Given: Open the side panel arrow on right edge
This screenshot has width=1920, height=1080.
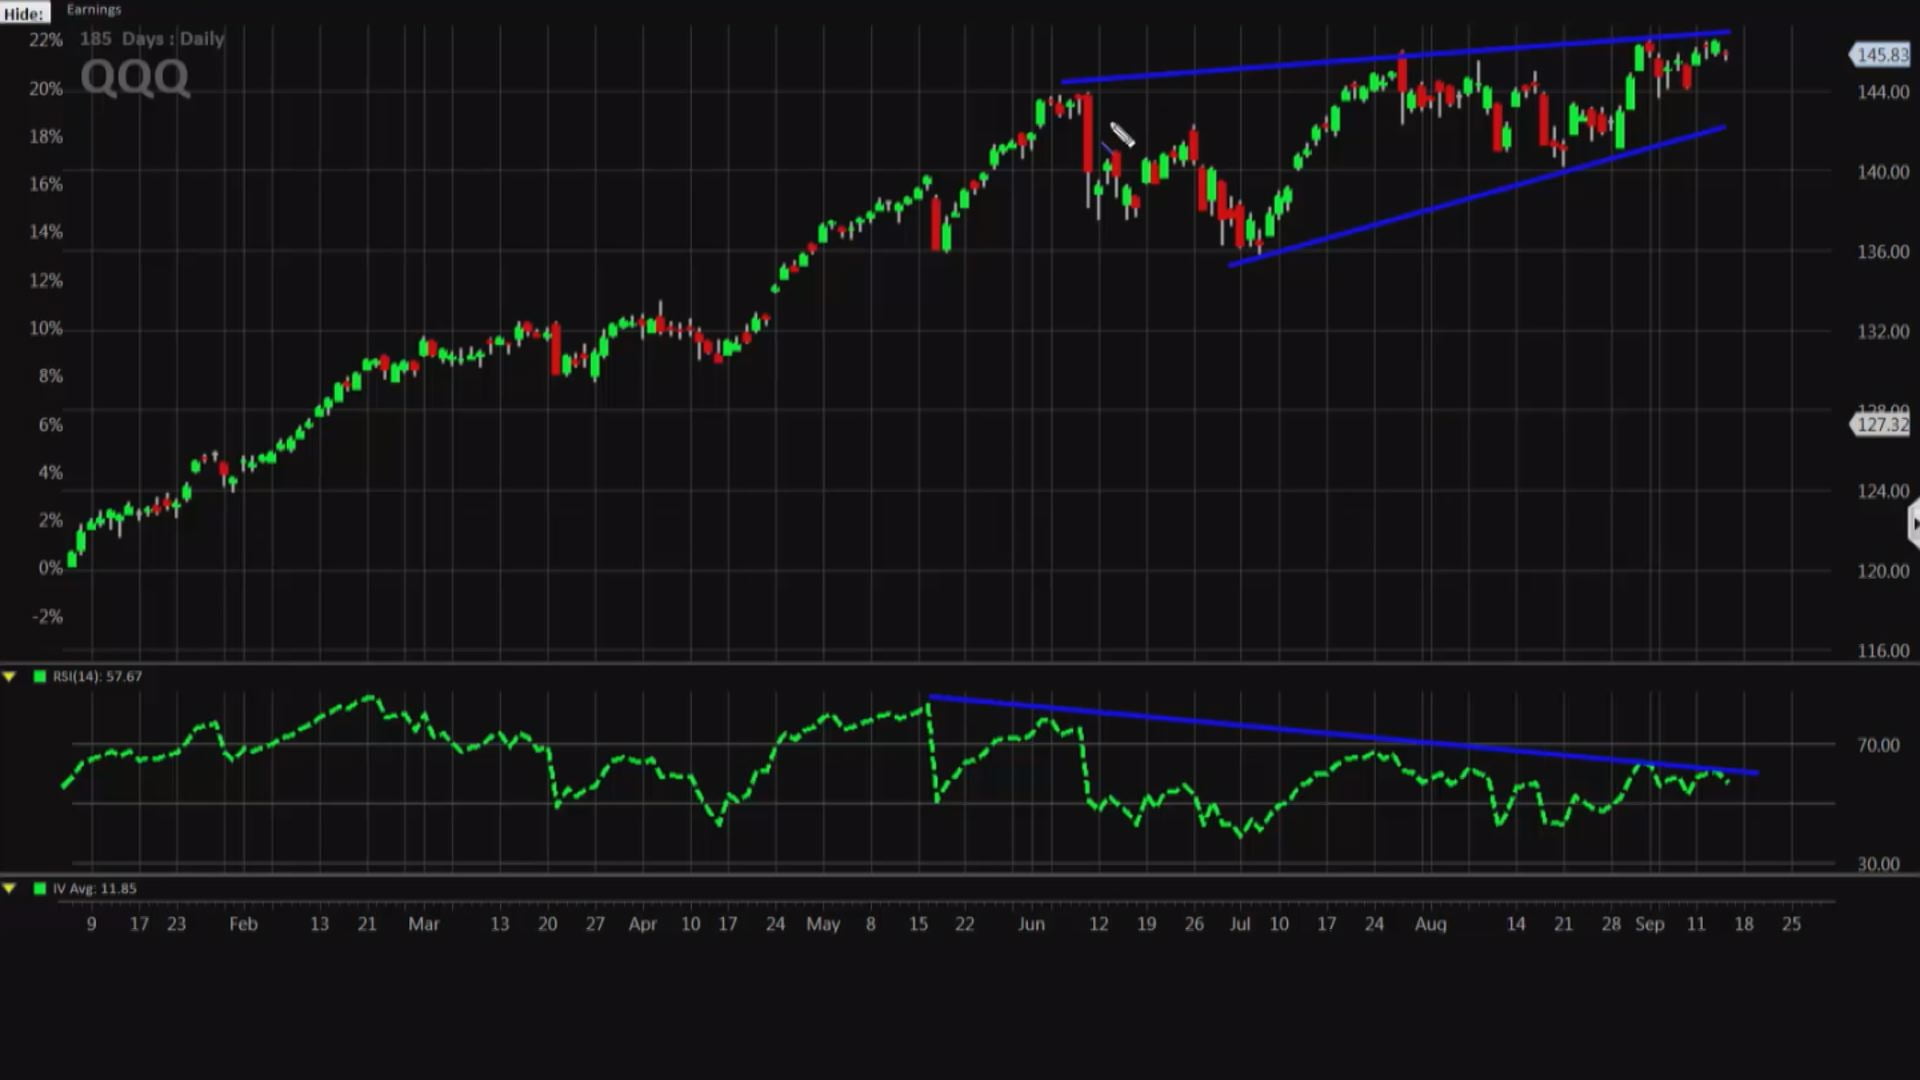Looking at the screenshot, I should point(1913,524).
